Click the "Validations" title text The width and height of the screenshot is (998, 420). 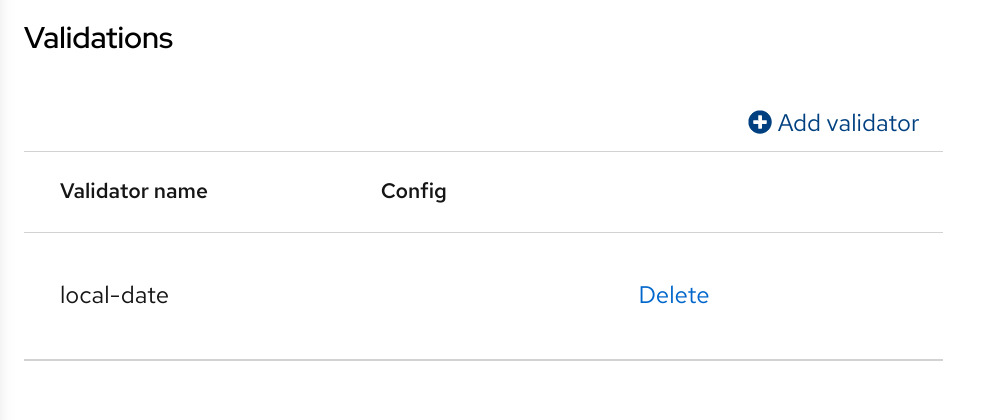pyautogui.click(x=98, y=38)
